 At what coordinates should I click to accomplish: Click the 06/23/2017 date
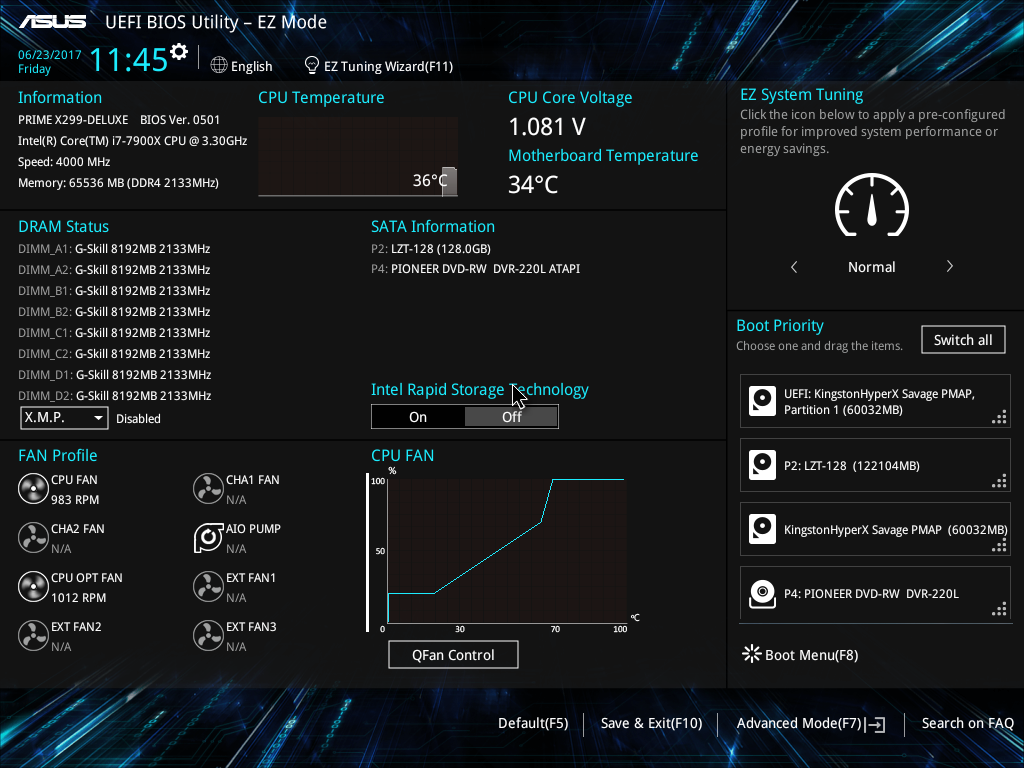tap(50, 55)
